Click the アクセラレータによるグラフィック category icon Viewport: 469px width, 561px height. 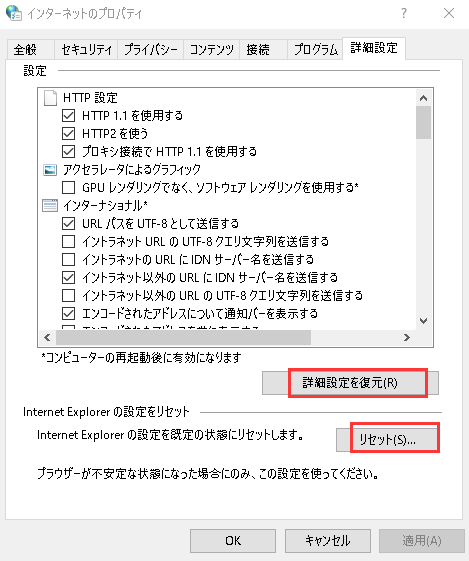(50, 170)
